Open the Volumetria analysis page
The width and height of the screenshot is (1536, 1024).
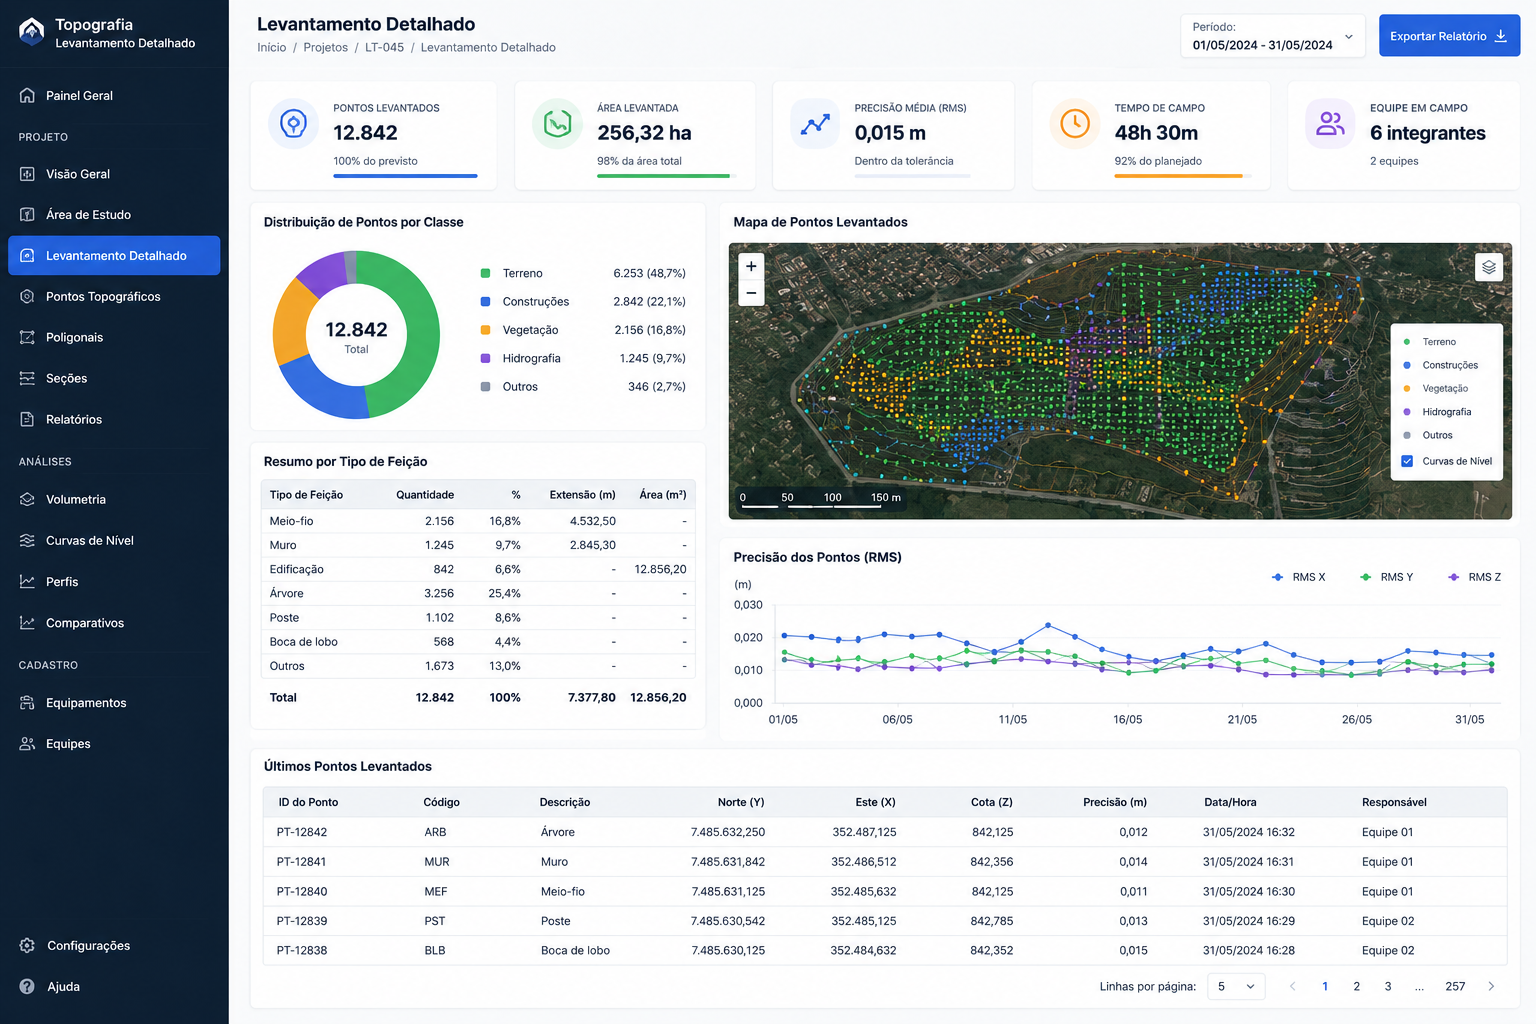(114, 500)
